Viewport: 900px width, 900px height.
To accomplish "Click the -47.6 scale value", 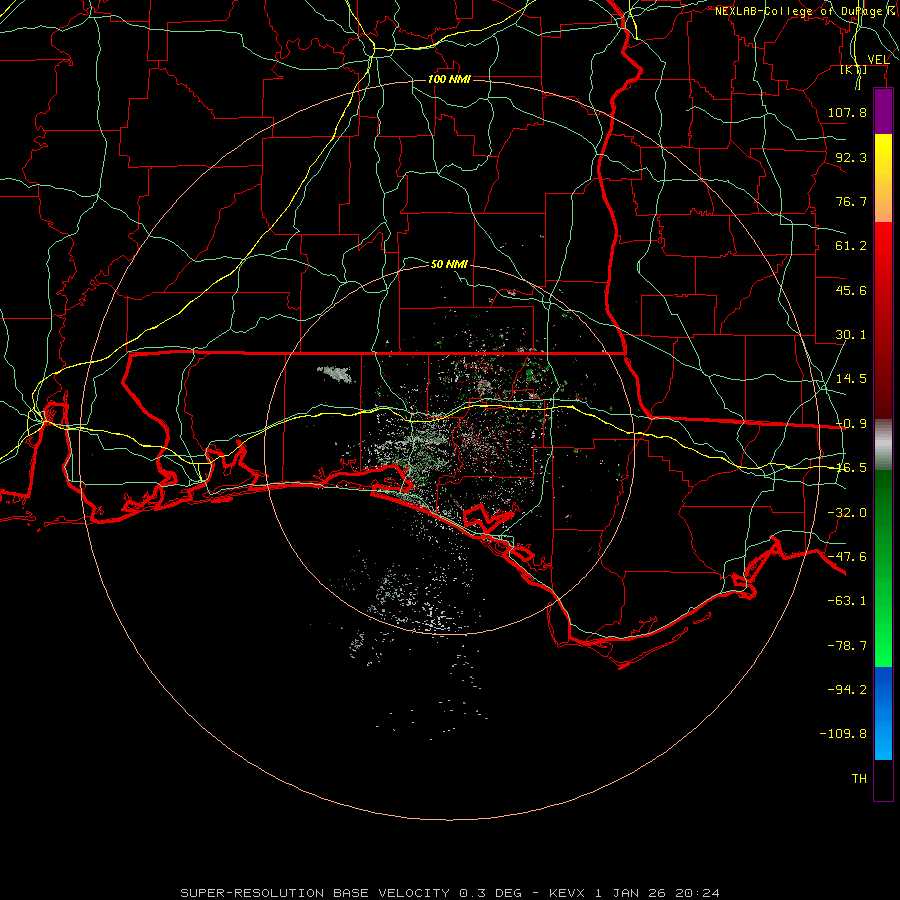I will tap(847, 557).
